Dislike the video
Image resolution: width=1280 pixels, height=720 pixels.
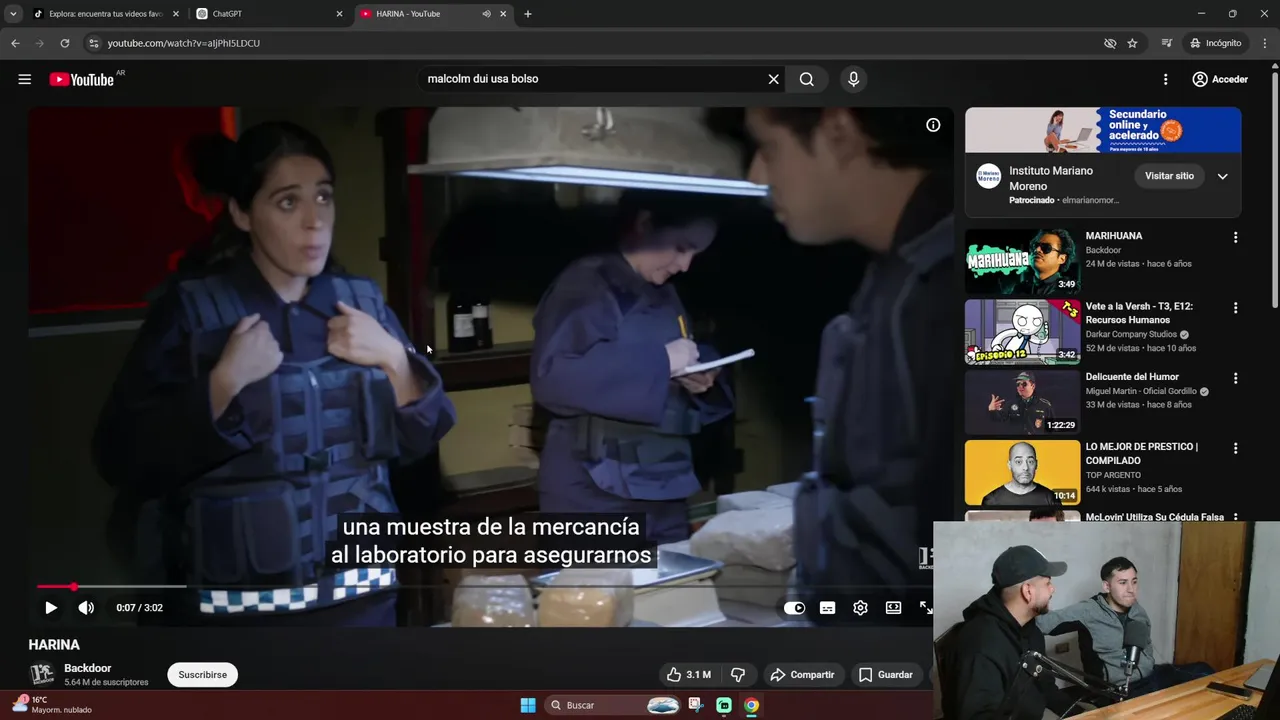(738, 675)
